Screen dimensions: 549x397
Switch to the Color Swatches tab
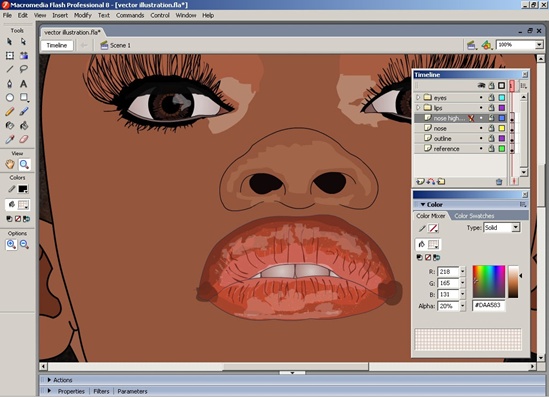[474, 216]
